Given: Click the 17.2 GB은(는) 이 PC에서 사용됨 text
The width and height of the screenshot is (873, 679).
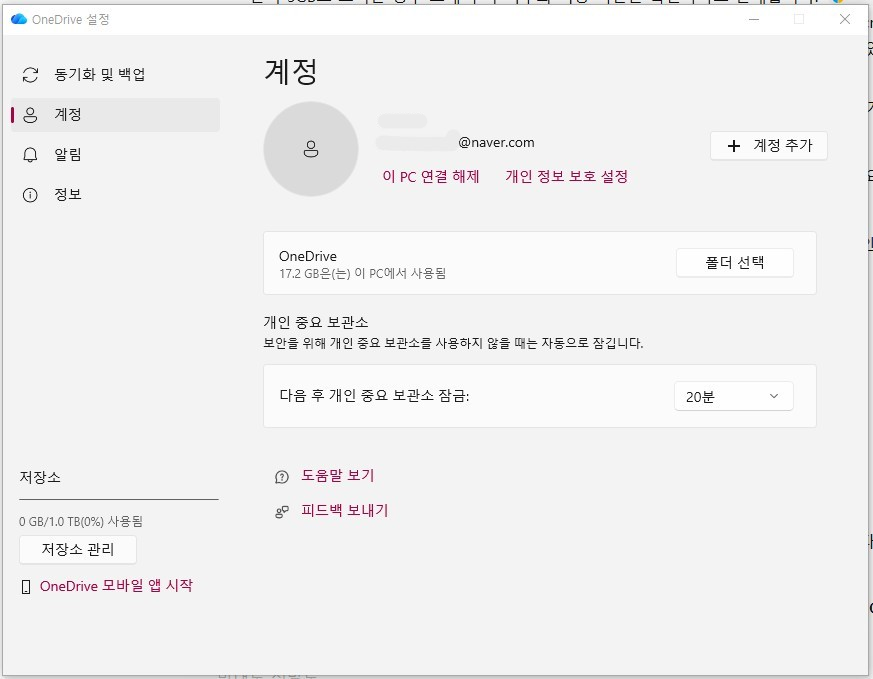Looking at the screenshot, I should [362, 273].
